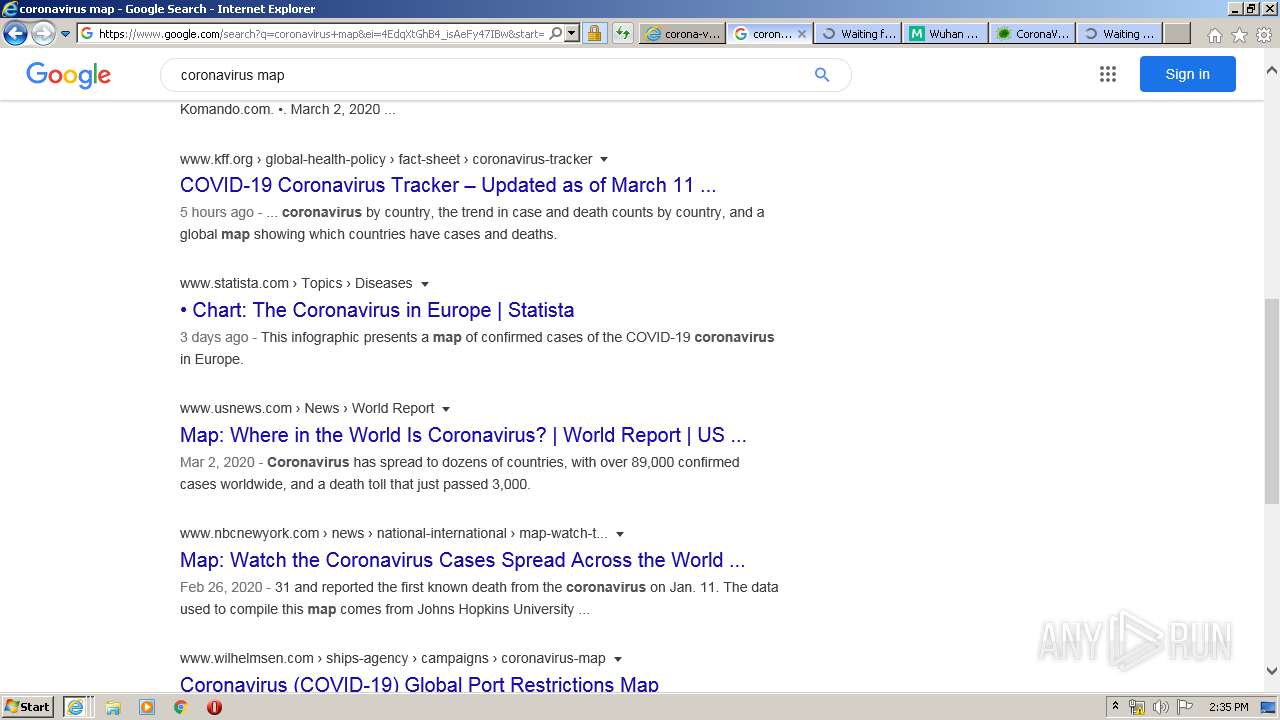The height and width of the screenshot is (720, 1280).
Task: Open Google Chrome taskbar icon
Action: click(x=181, y=707)
